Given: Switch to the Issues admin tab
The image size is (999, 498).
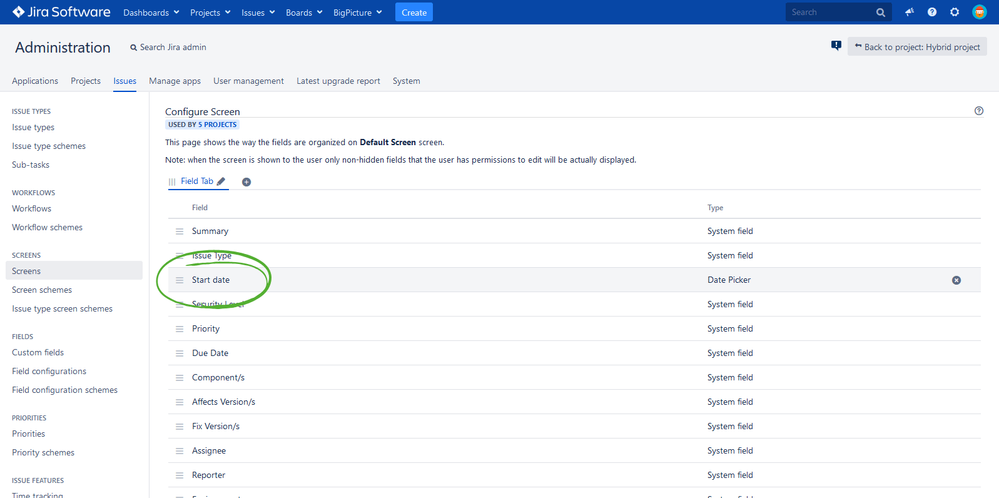Looking at the screenshot, I should (x=125, y=81).
